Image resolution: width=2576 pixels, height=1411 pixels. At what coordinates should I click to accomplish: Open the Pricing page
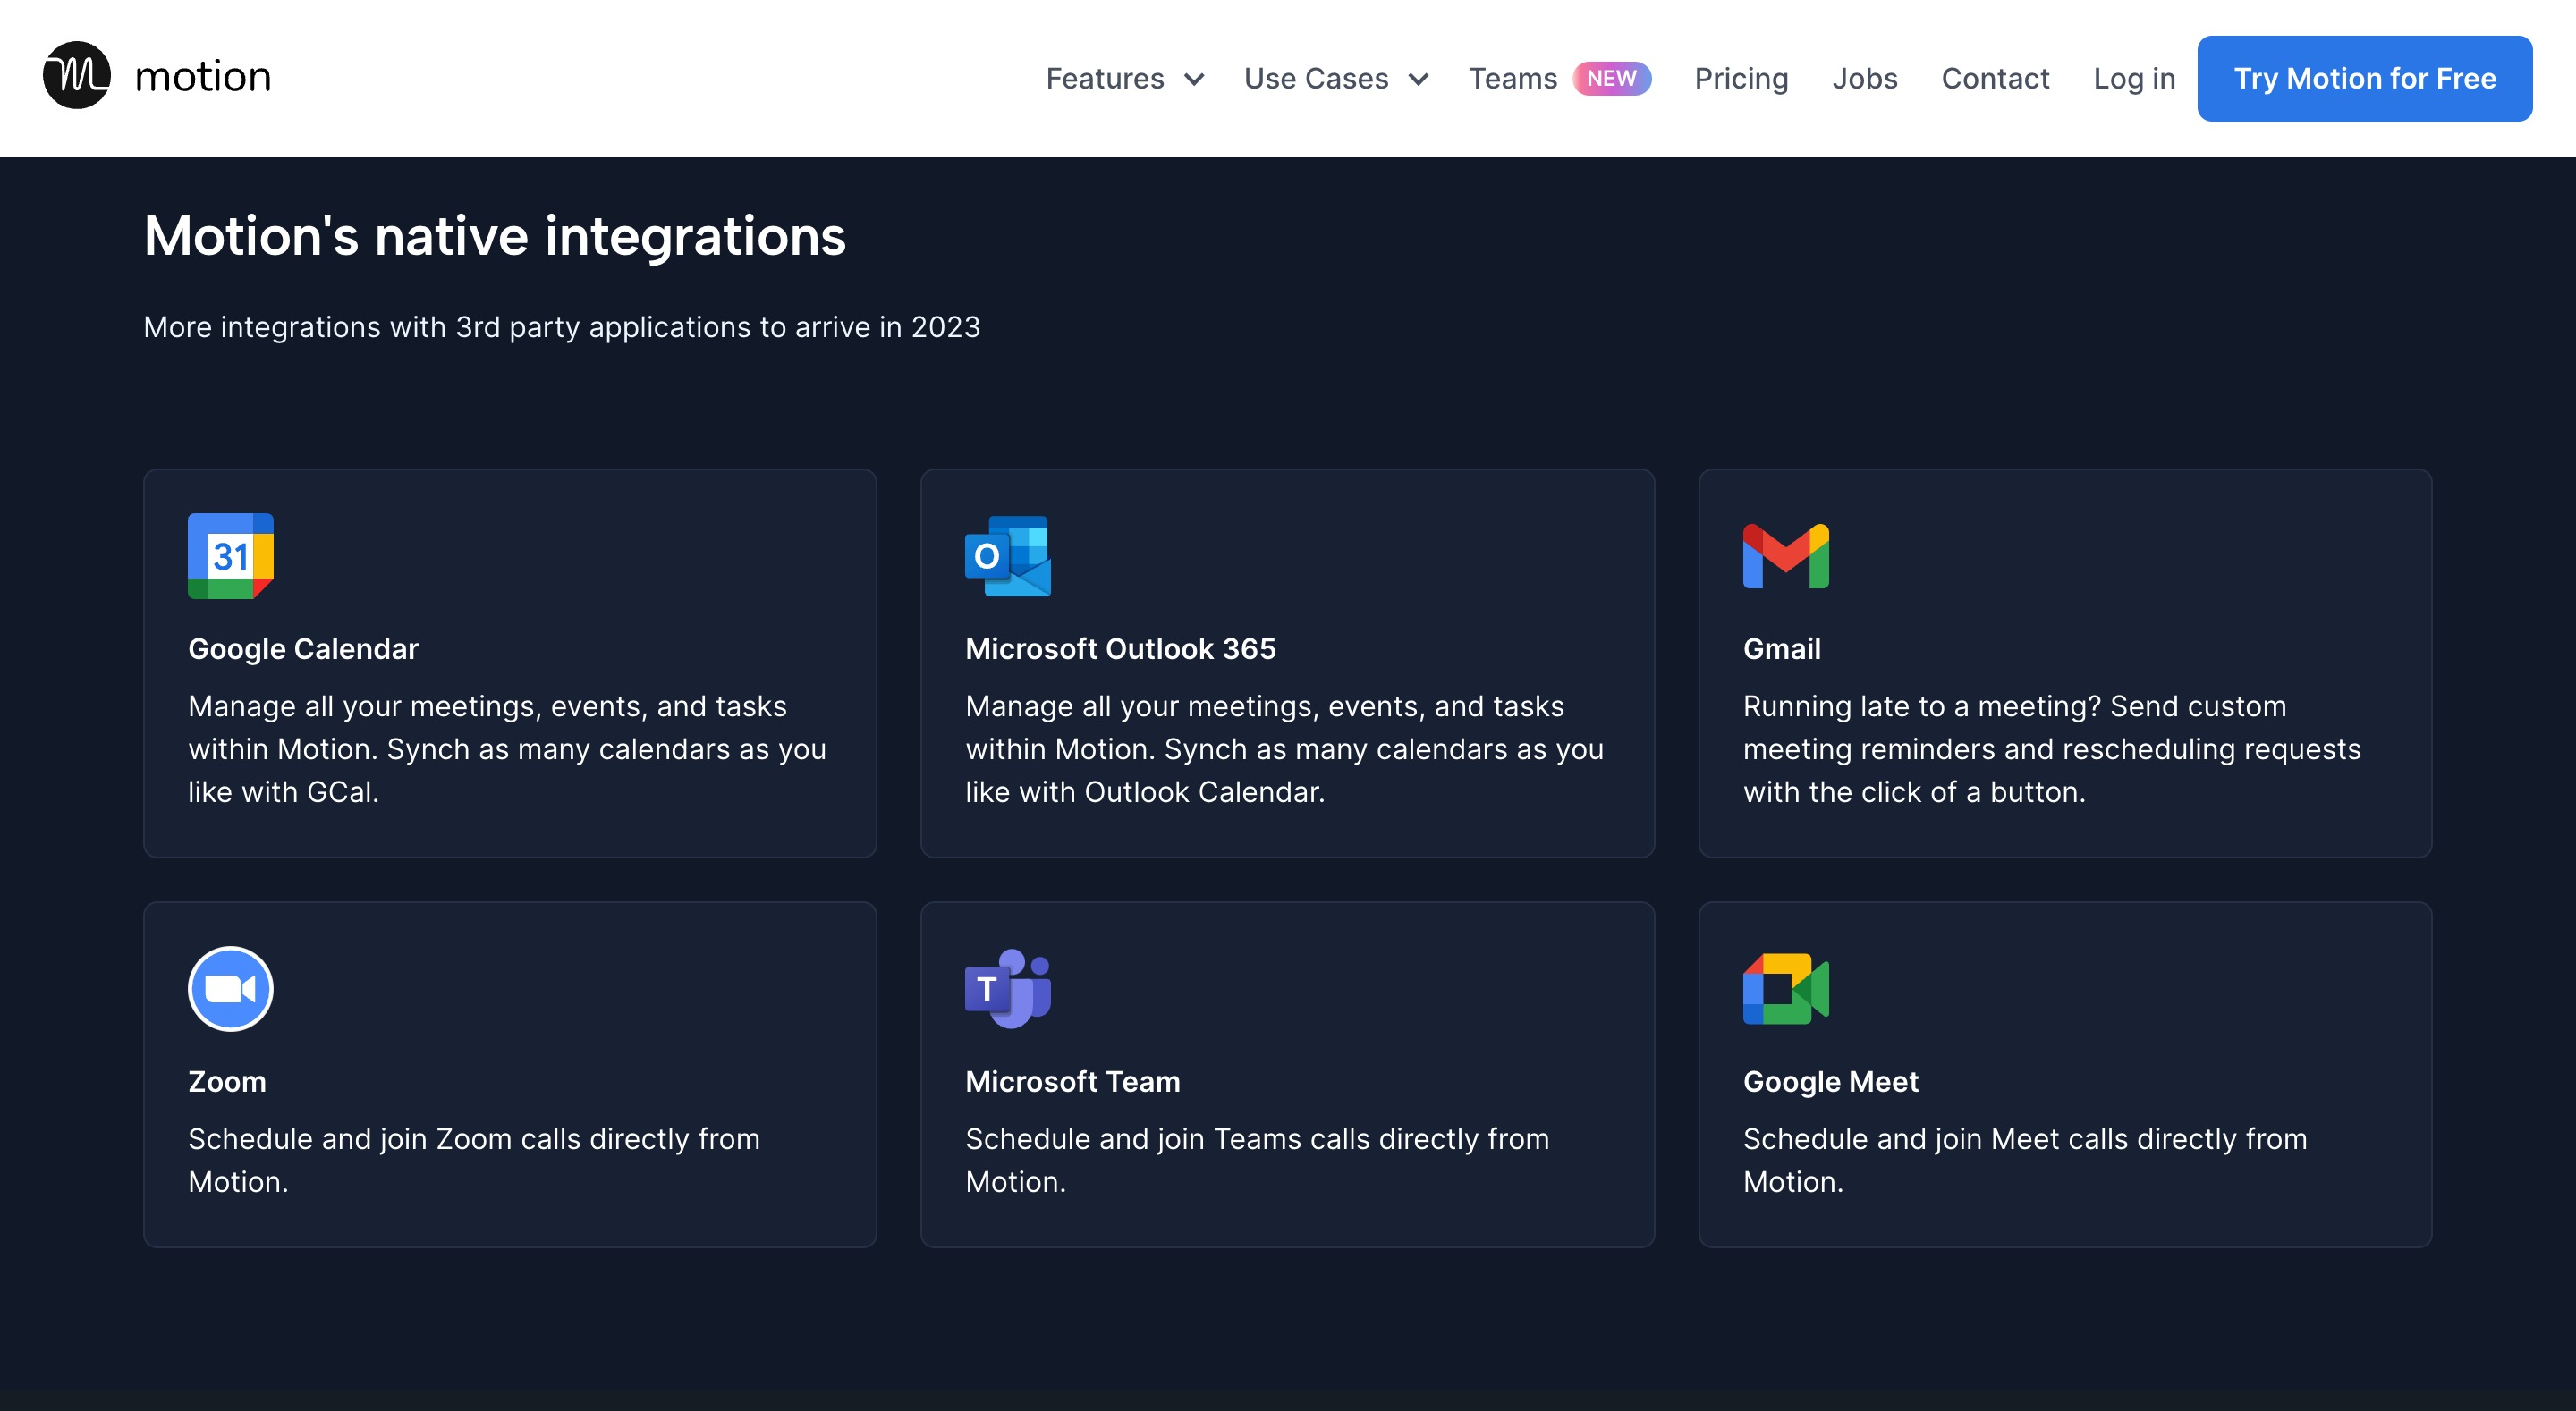(1741, 78)
